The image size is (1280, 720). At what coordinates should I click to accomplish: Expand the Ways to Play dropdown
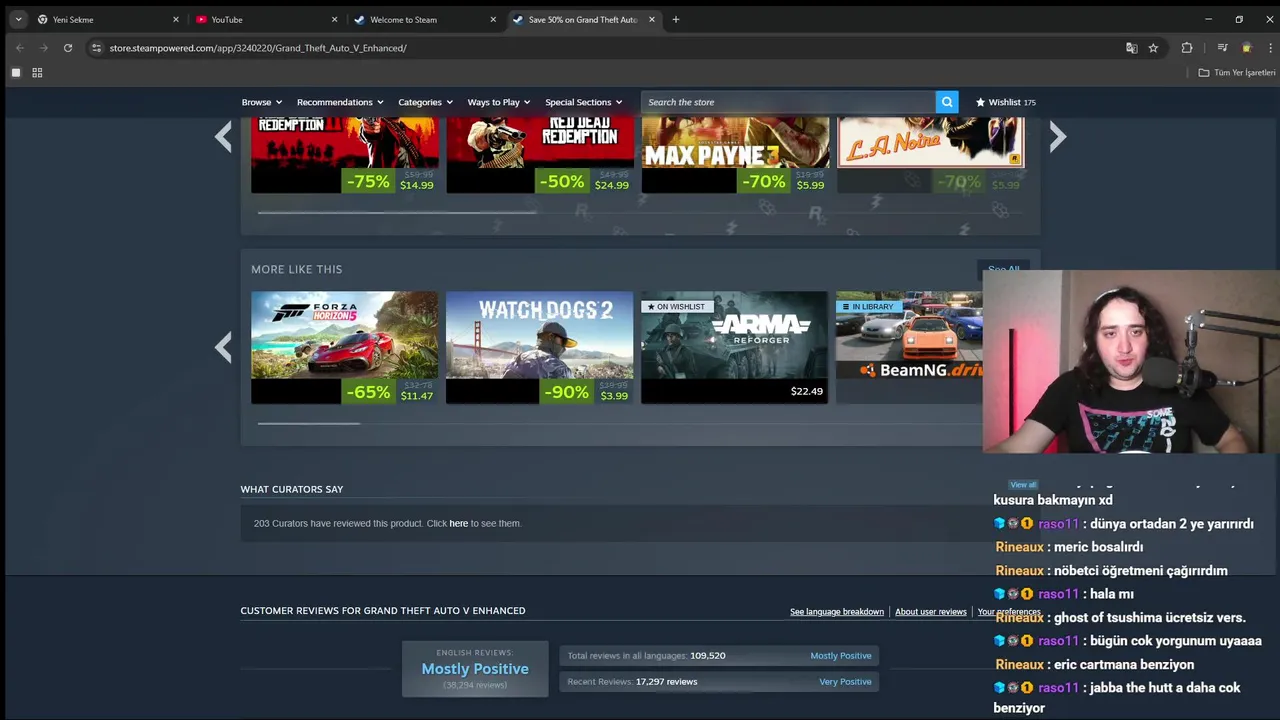coord(499,102)
